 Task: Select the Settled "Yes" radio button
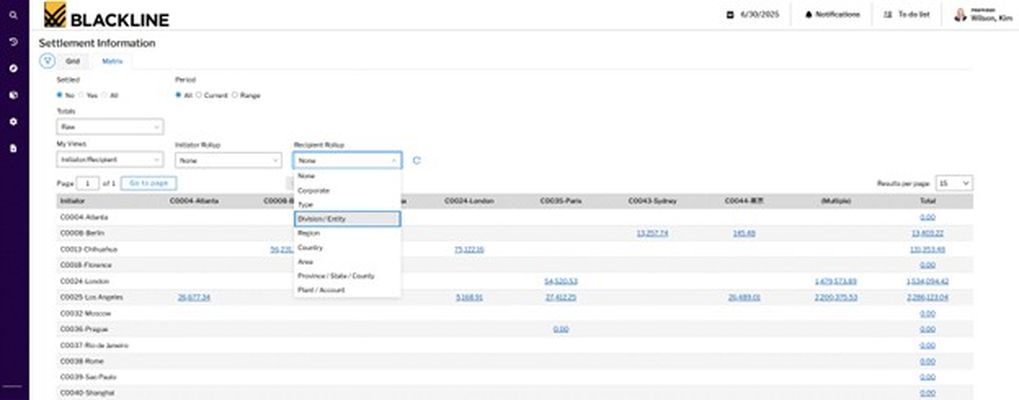(82, 95)
